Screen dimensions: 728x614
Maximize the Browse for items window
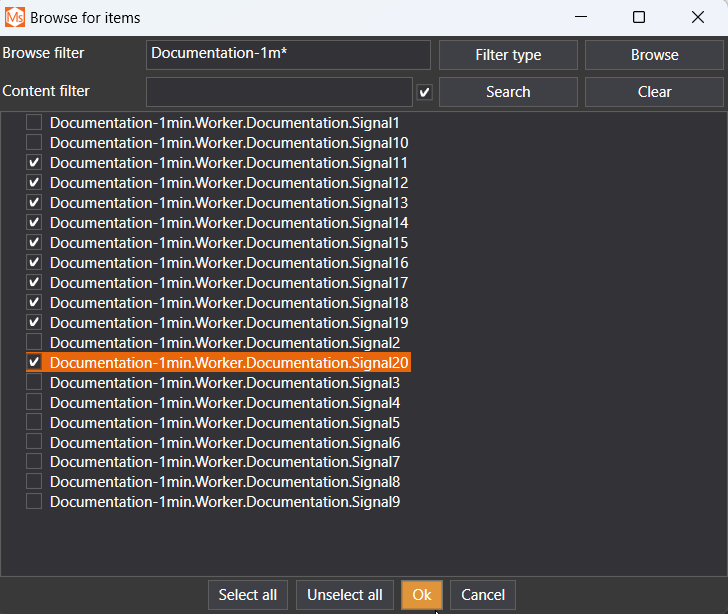pyautogui.click(x=639, y=17)
